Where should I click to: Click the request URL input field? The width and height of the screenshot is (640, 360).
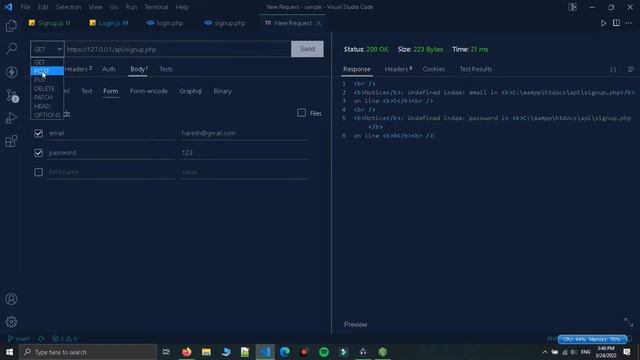[x=178, y=49]
